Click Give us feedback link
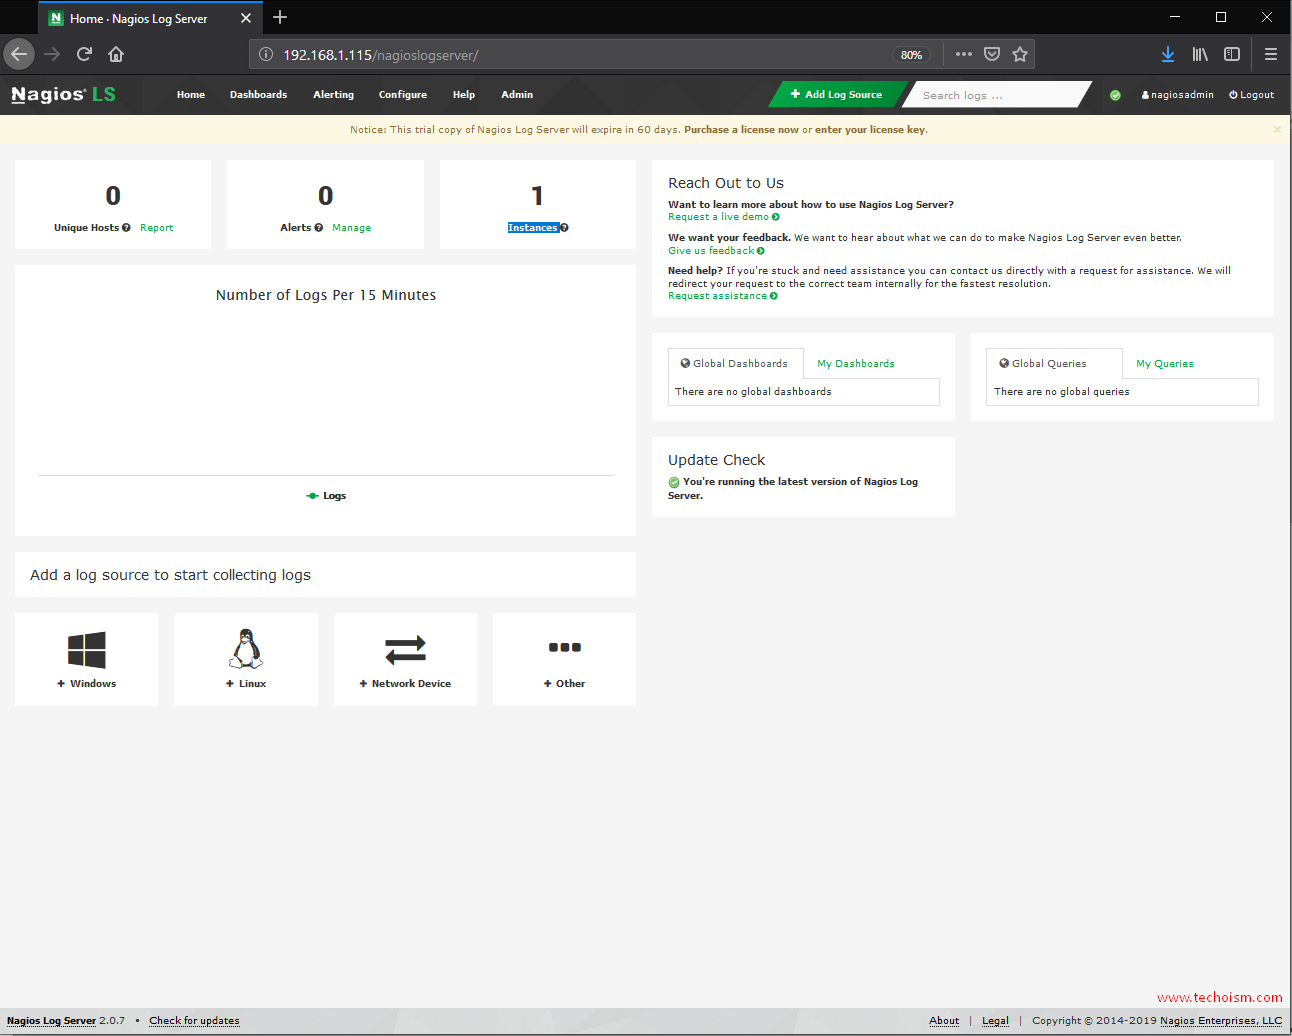The width and height of the screenshot is (1292, 1036). pyautogui.click(x=716, y=251)
